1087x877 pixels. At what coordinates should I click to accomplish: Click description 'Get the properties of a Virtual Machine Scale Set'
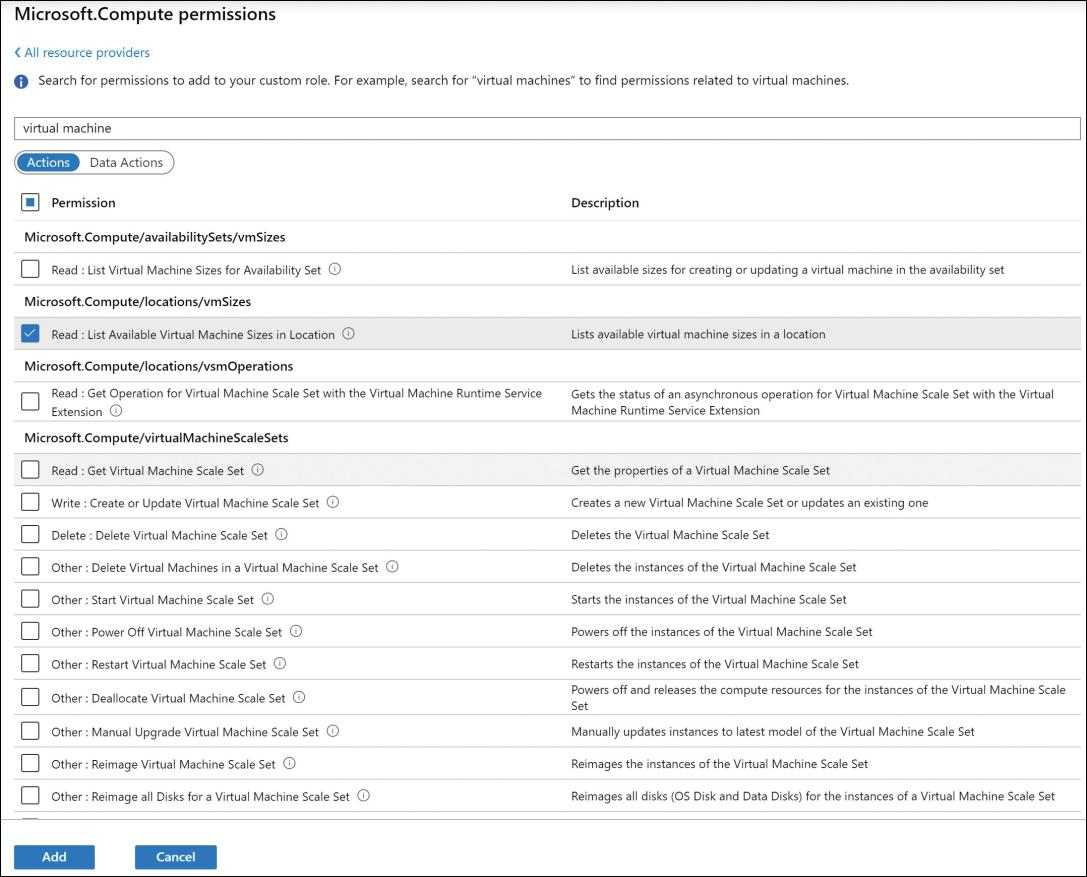pos(700,470)
